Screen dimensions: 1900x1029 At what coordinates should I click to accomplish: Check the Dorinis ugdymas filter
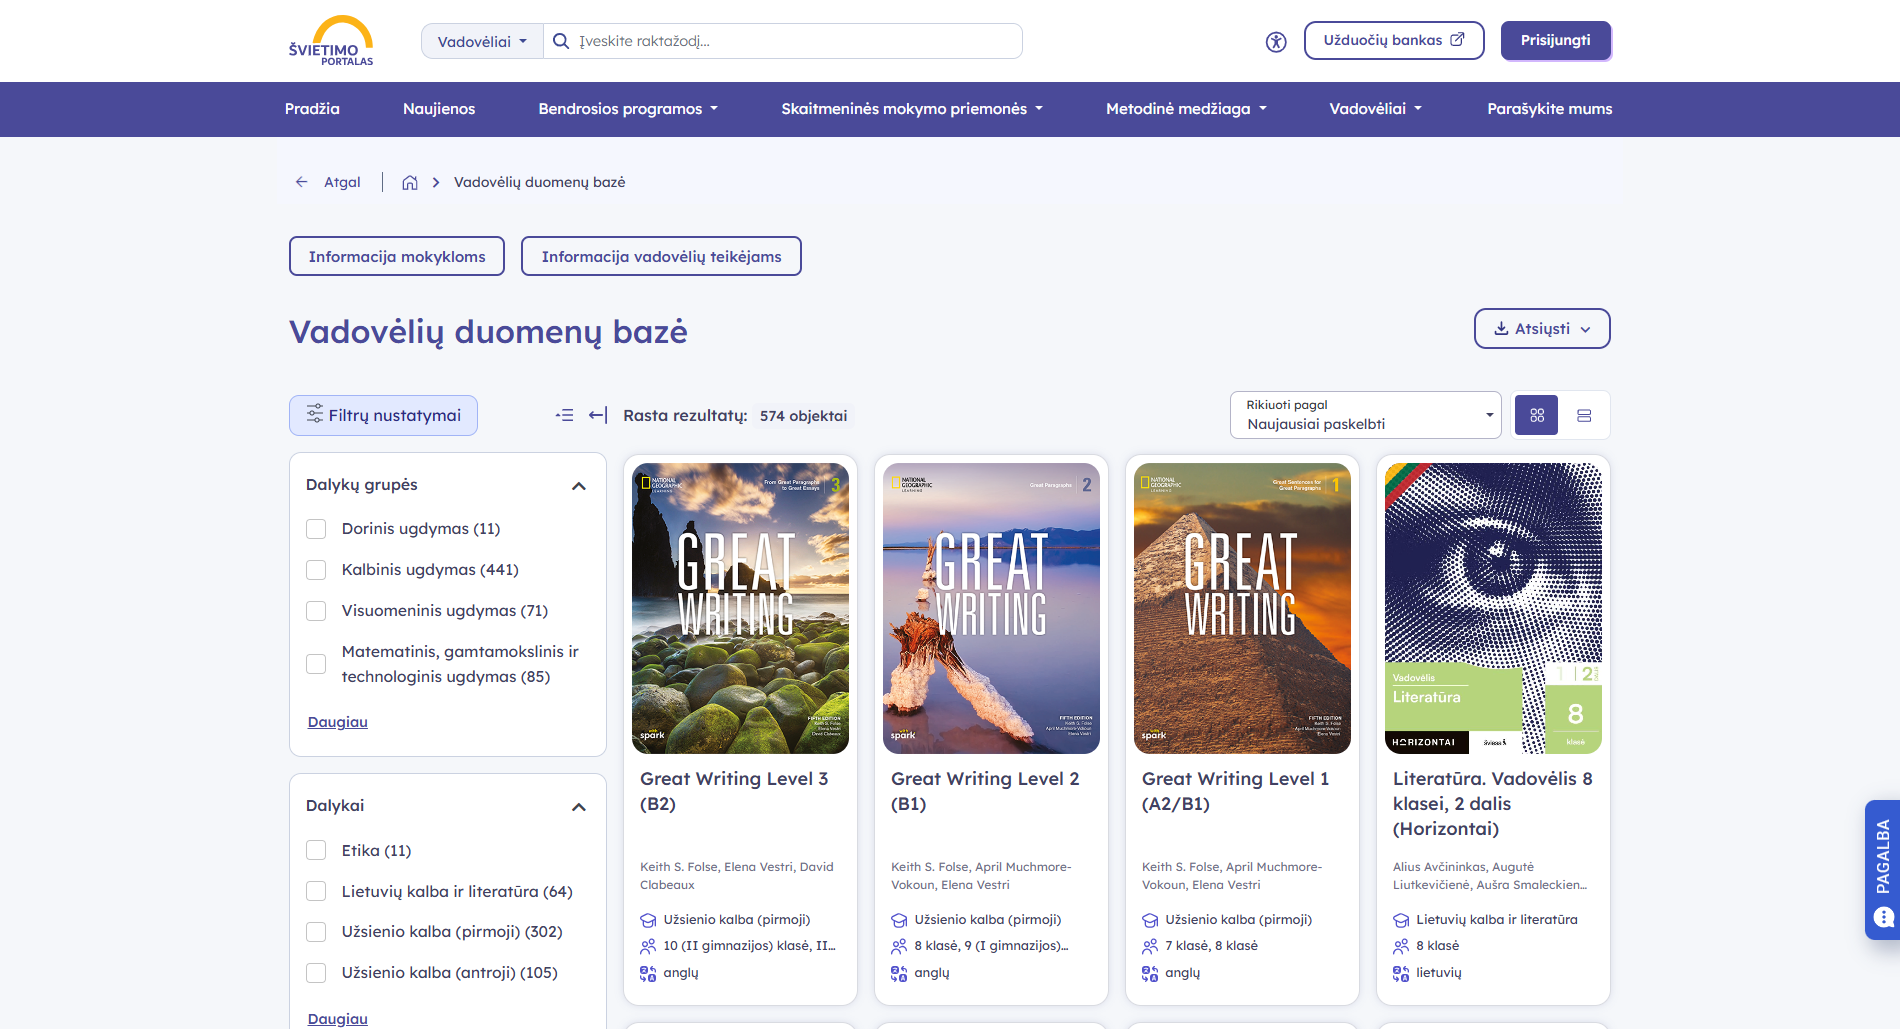[x=316, y=529]
